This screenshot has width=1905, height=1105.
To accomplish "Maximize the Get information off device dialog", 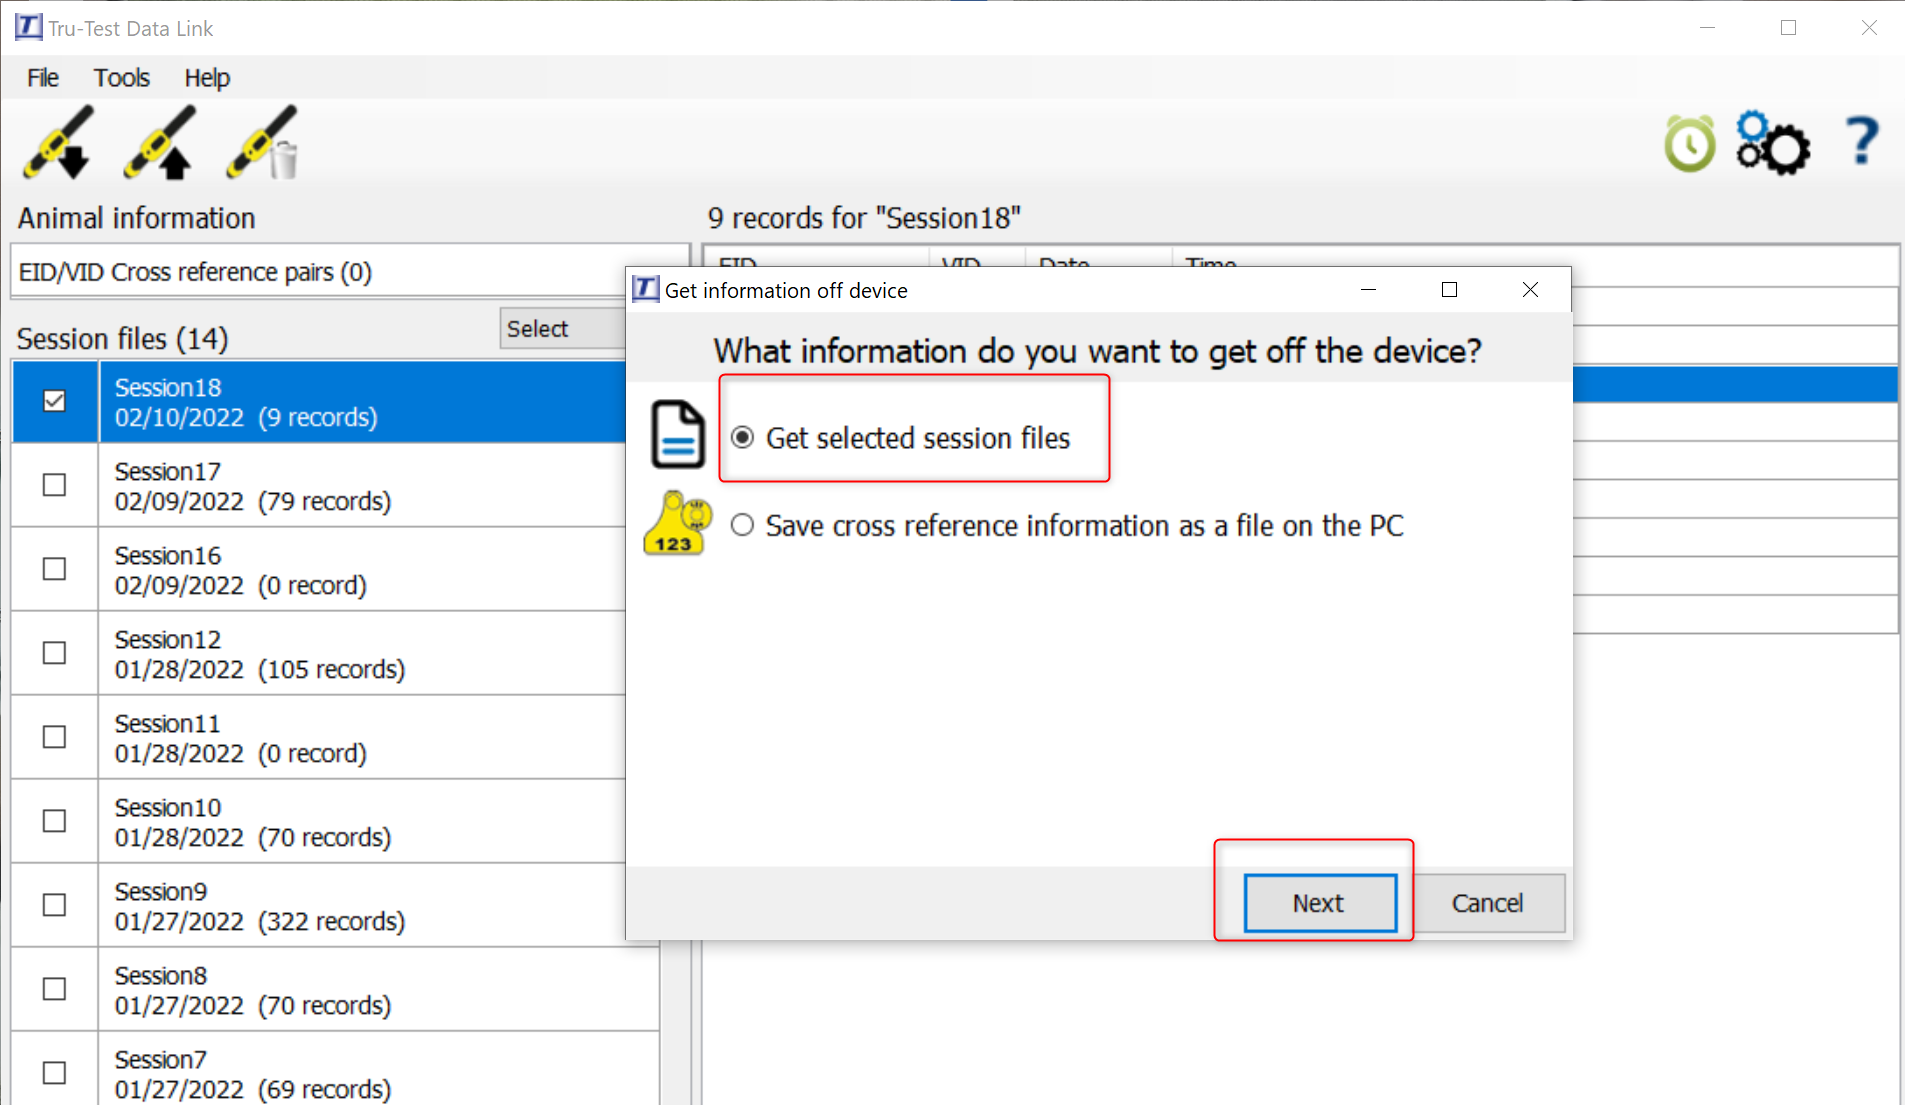I will (1449, 290).
